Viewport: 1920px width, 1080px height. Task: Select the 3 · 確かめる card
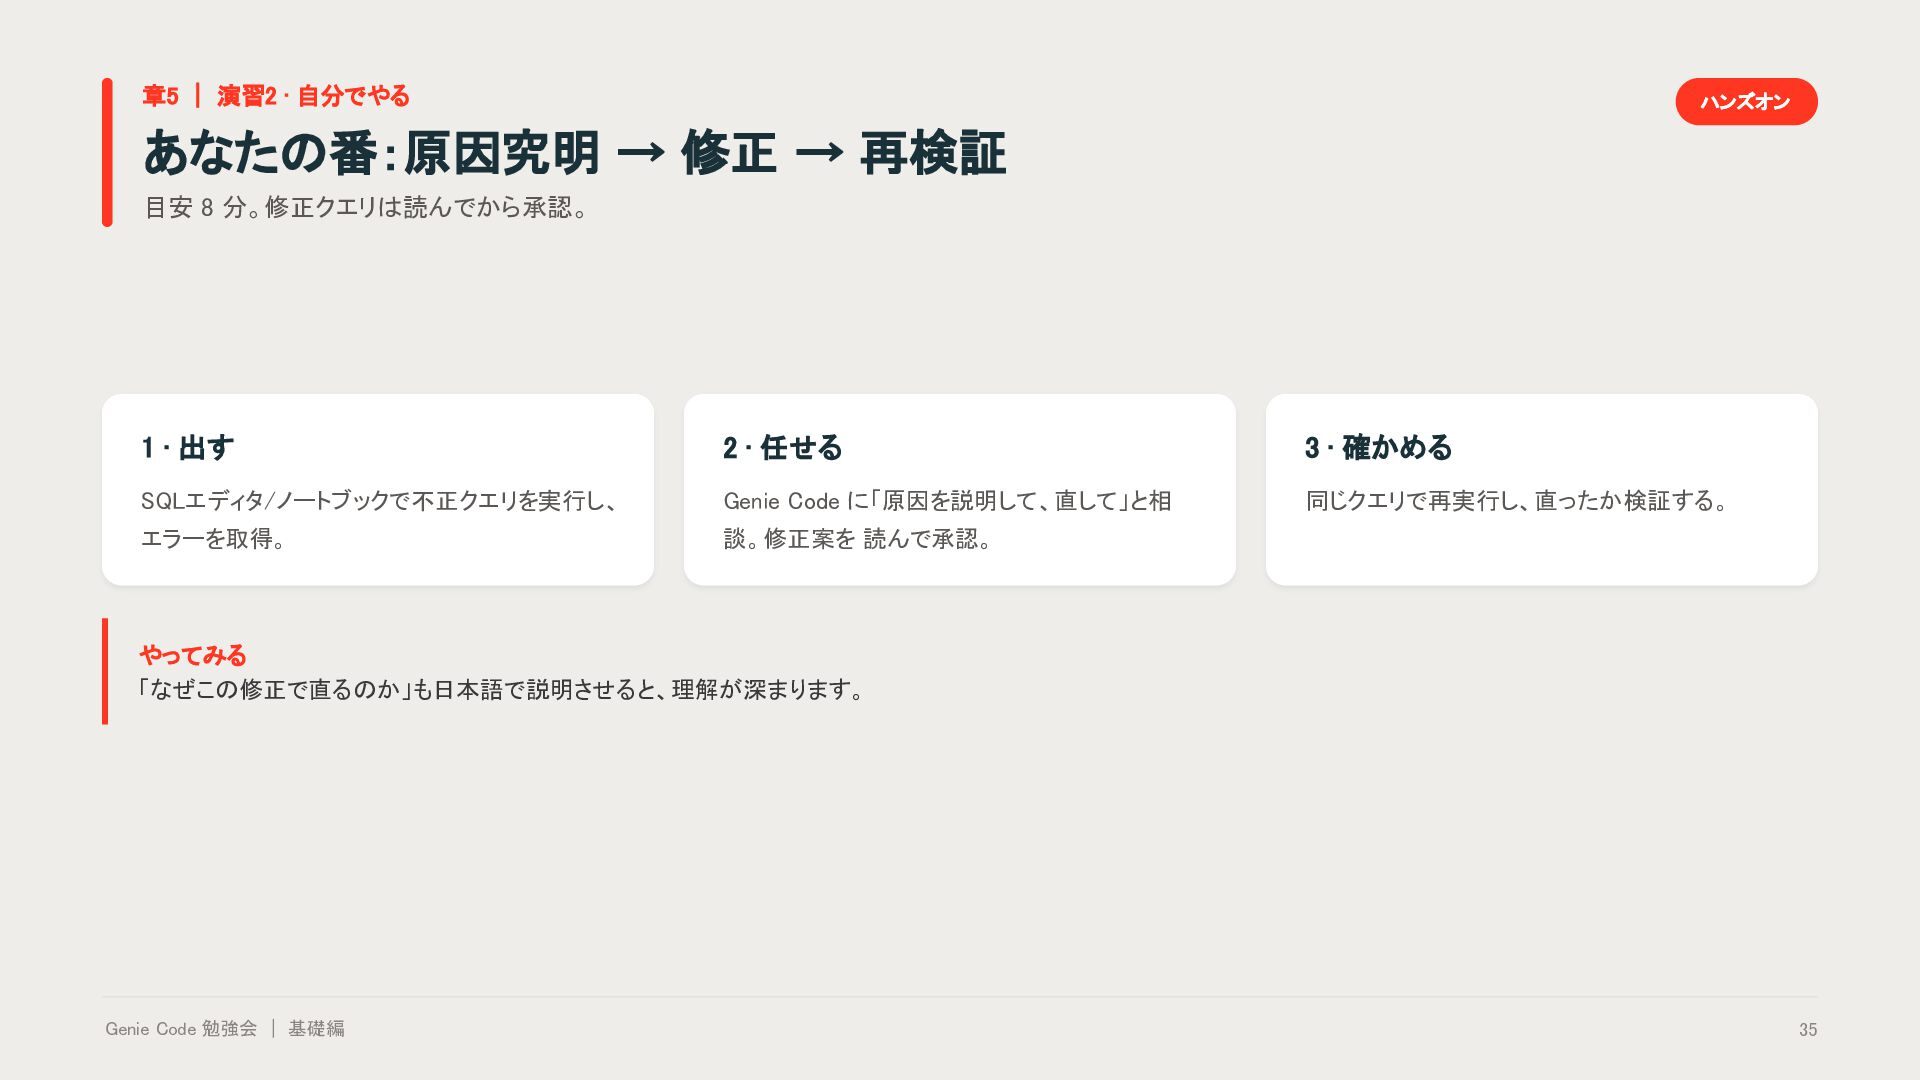coord(1542,489)
